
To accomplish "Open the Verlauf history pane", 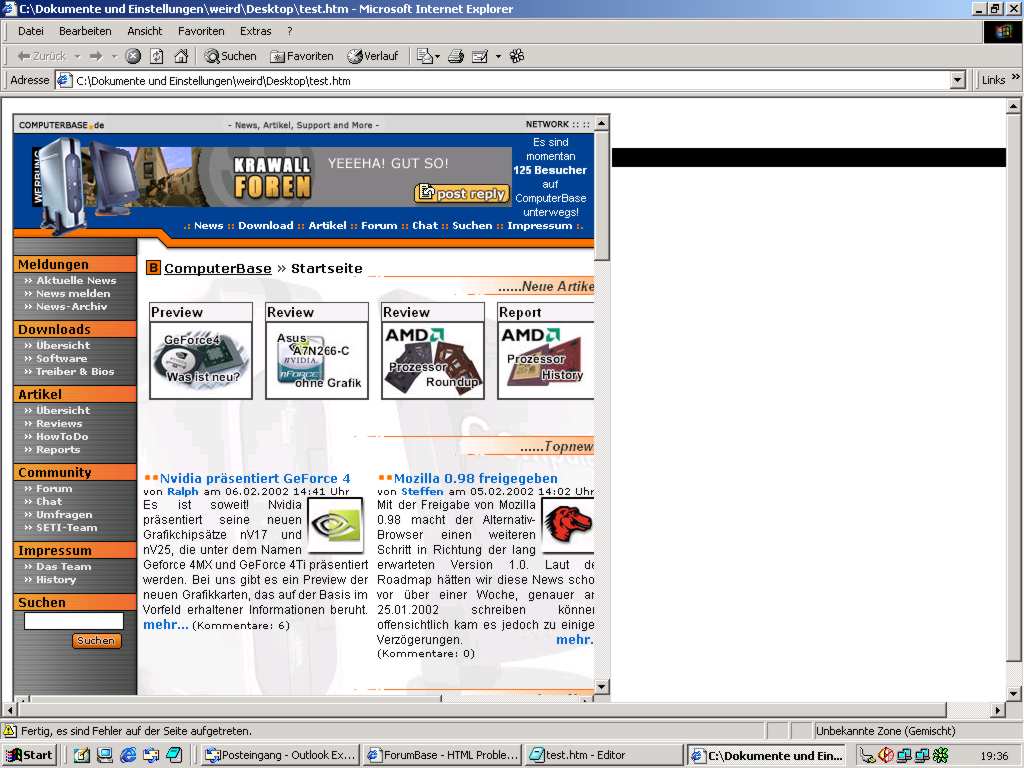I will click(x=373, y=56).
